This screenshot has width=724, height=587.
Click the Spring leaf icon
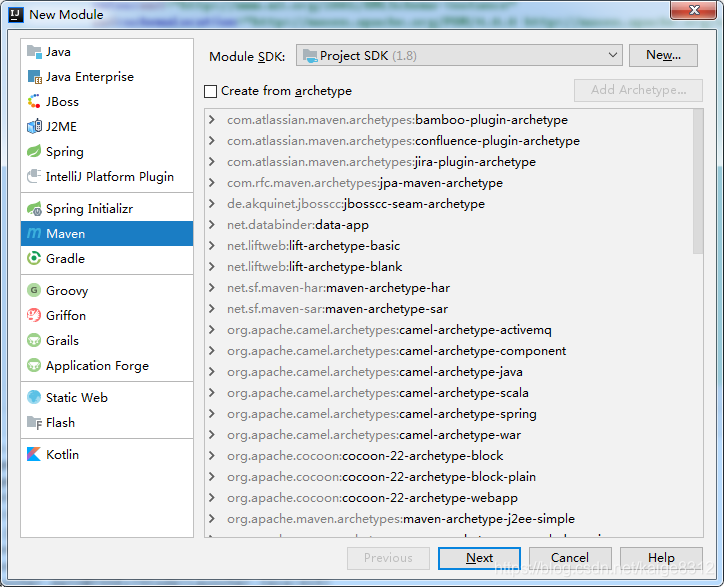(x=34, y=151)
